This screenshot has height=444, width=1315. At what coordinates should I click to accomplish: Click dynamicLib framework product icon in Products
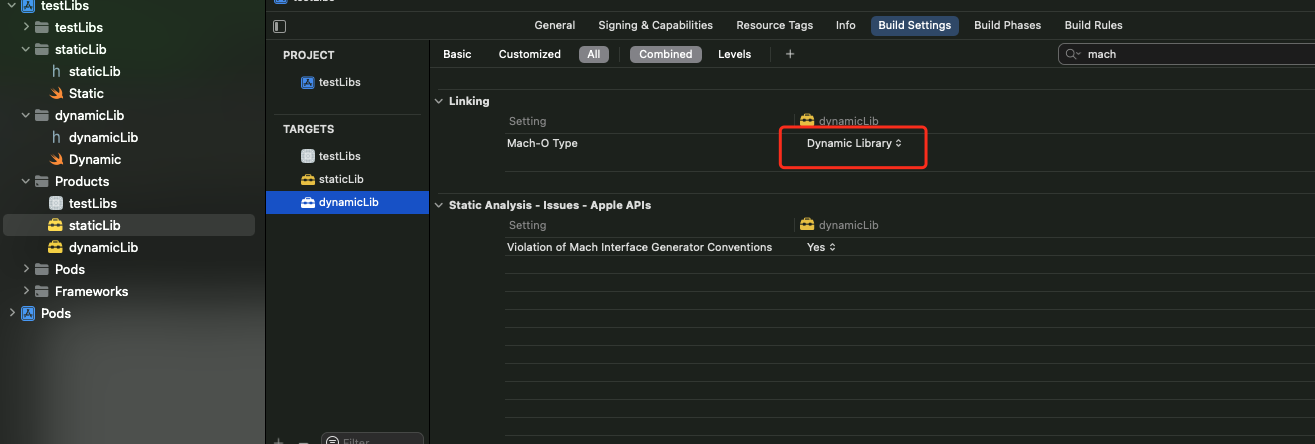[56, 247]
